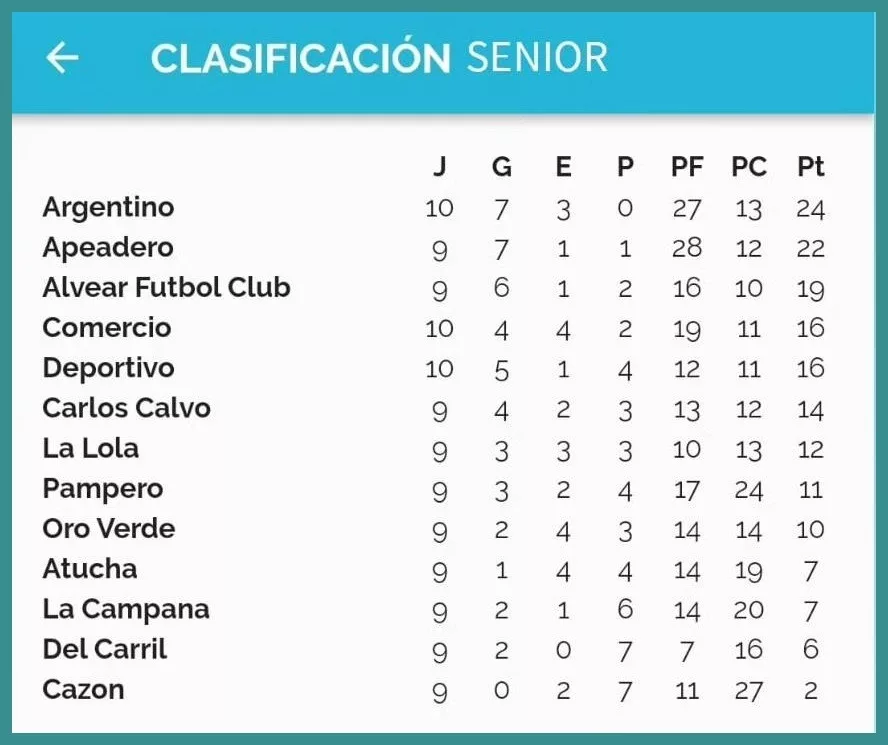Select Atucha in the standings list

tap(89, 569)
